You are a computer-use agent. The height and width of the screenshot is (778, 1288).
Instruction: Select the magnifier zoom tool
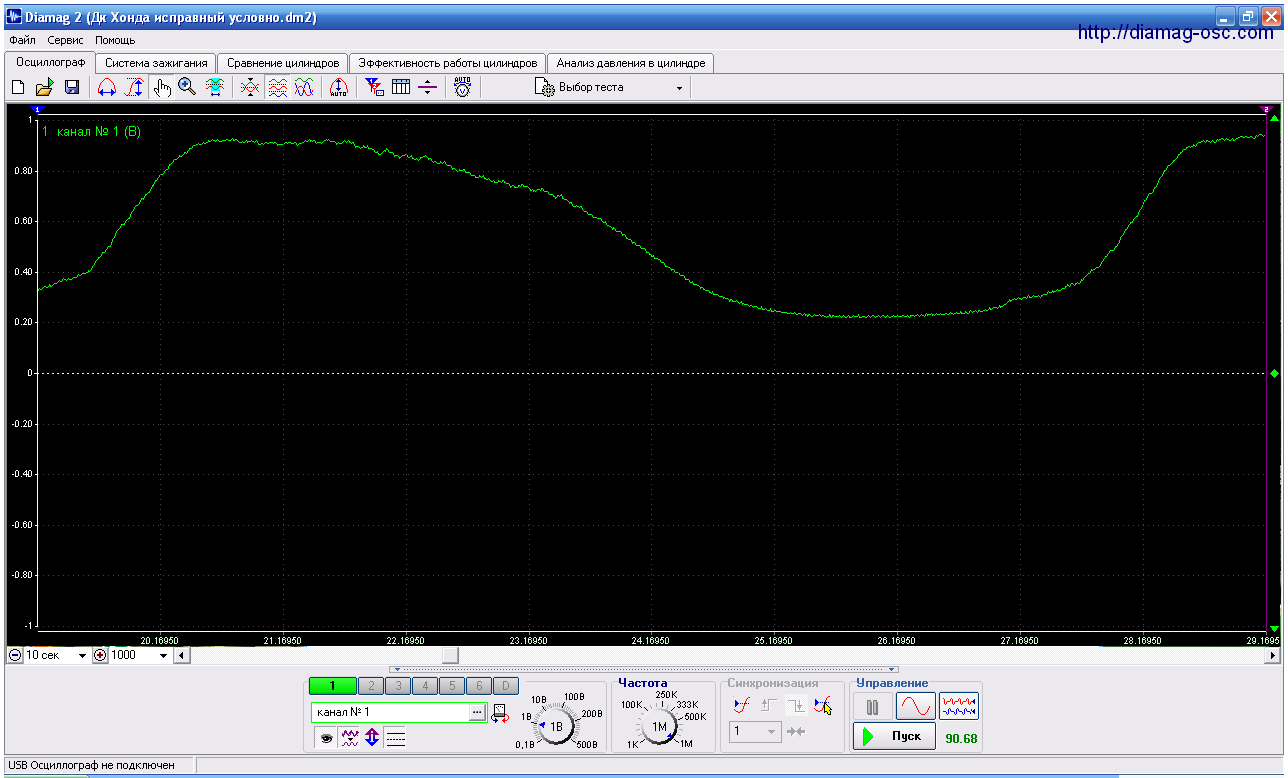pos(187,87)
